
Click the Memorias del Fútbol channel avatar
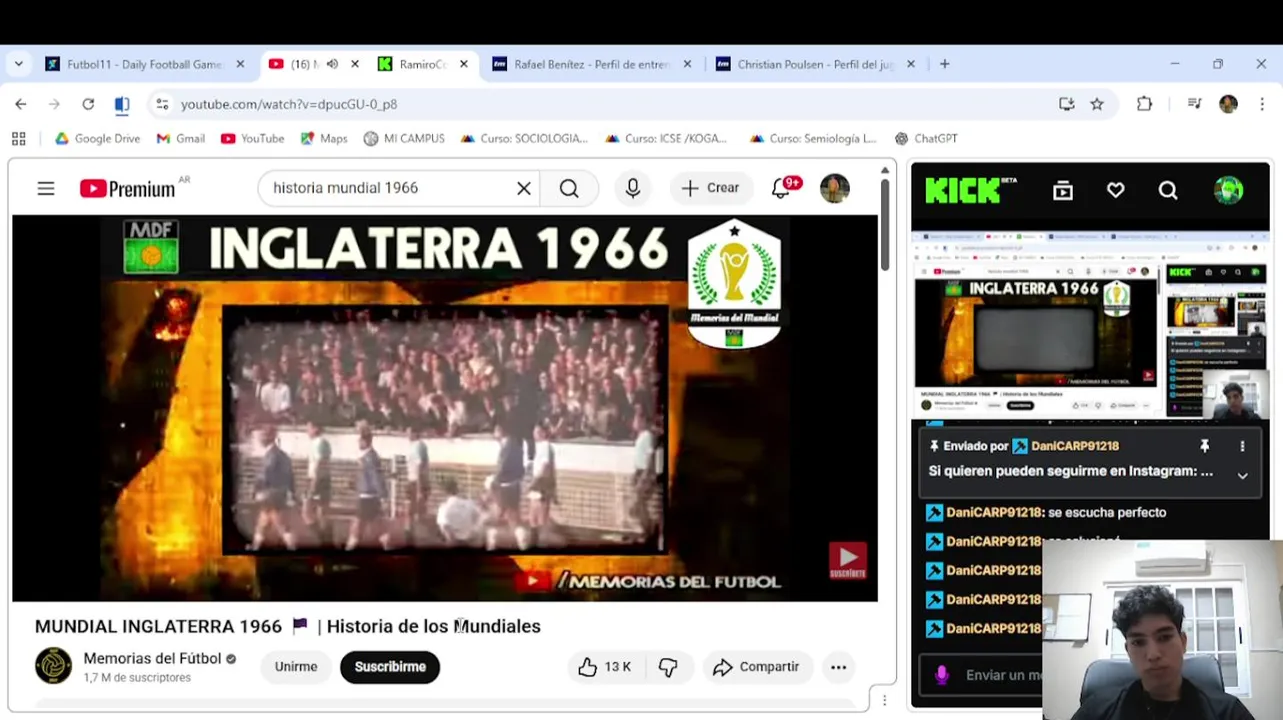pos(54,666)
